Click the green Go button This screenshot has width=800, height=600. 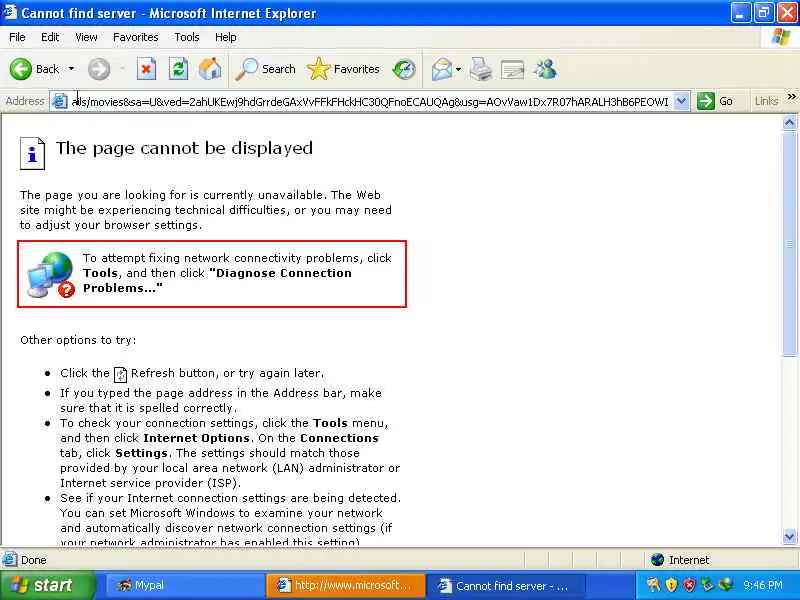(x=715, y=101)
